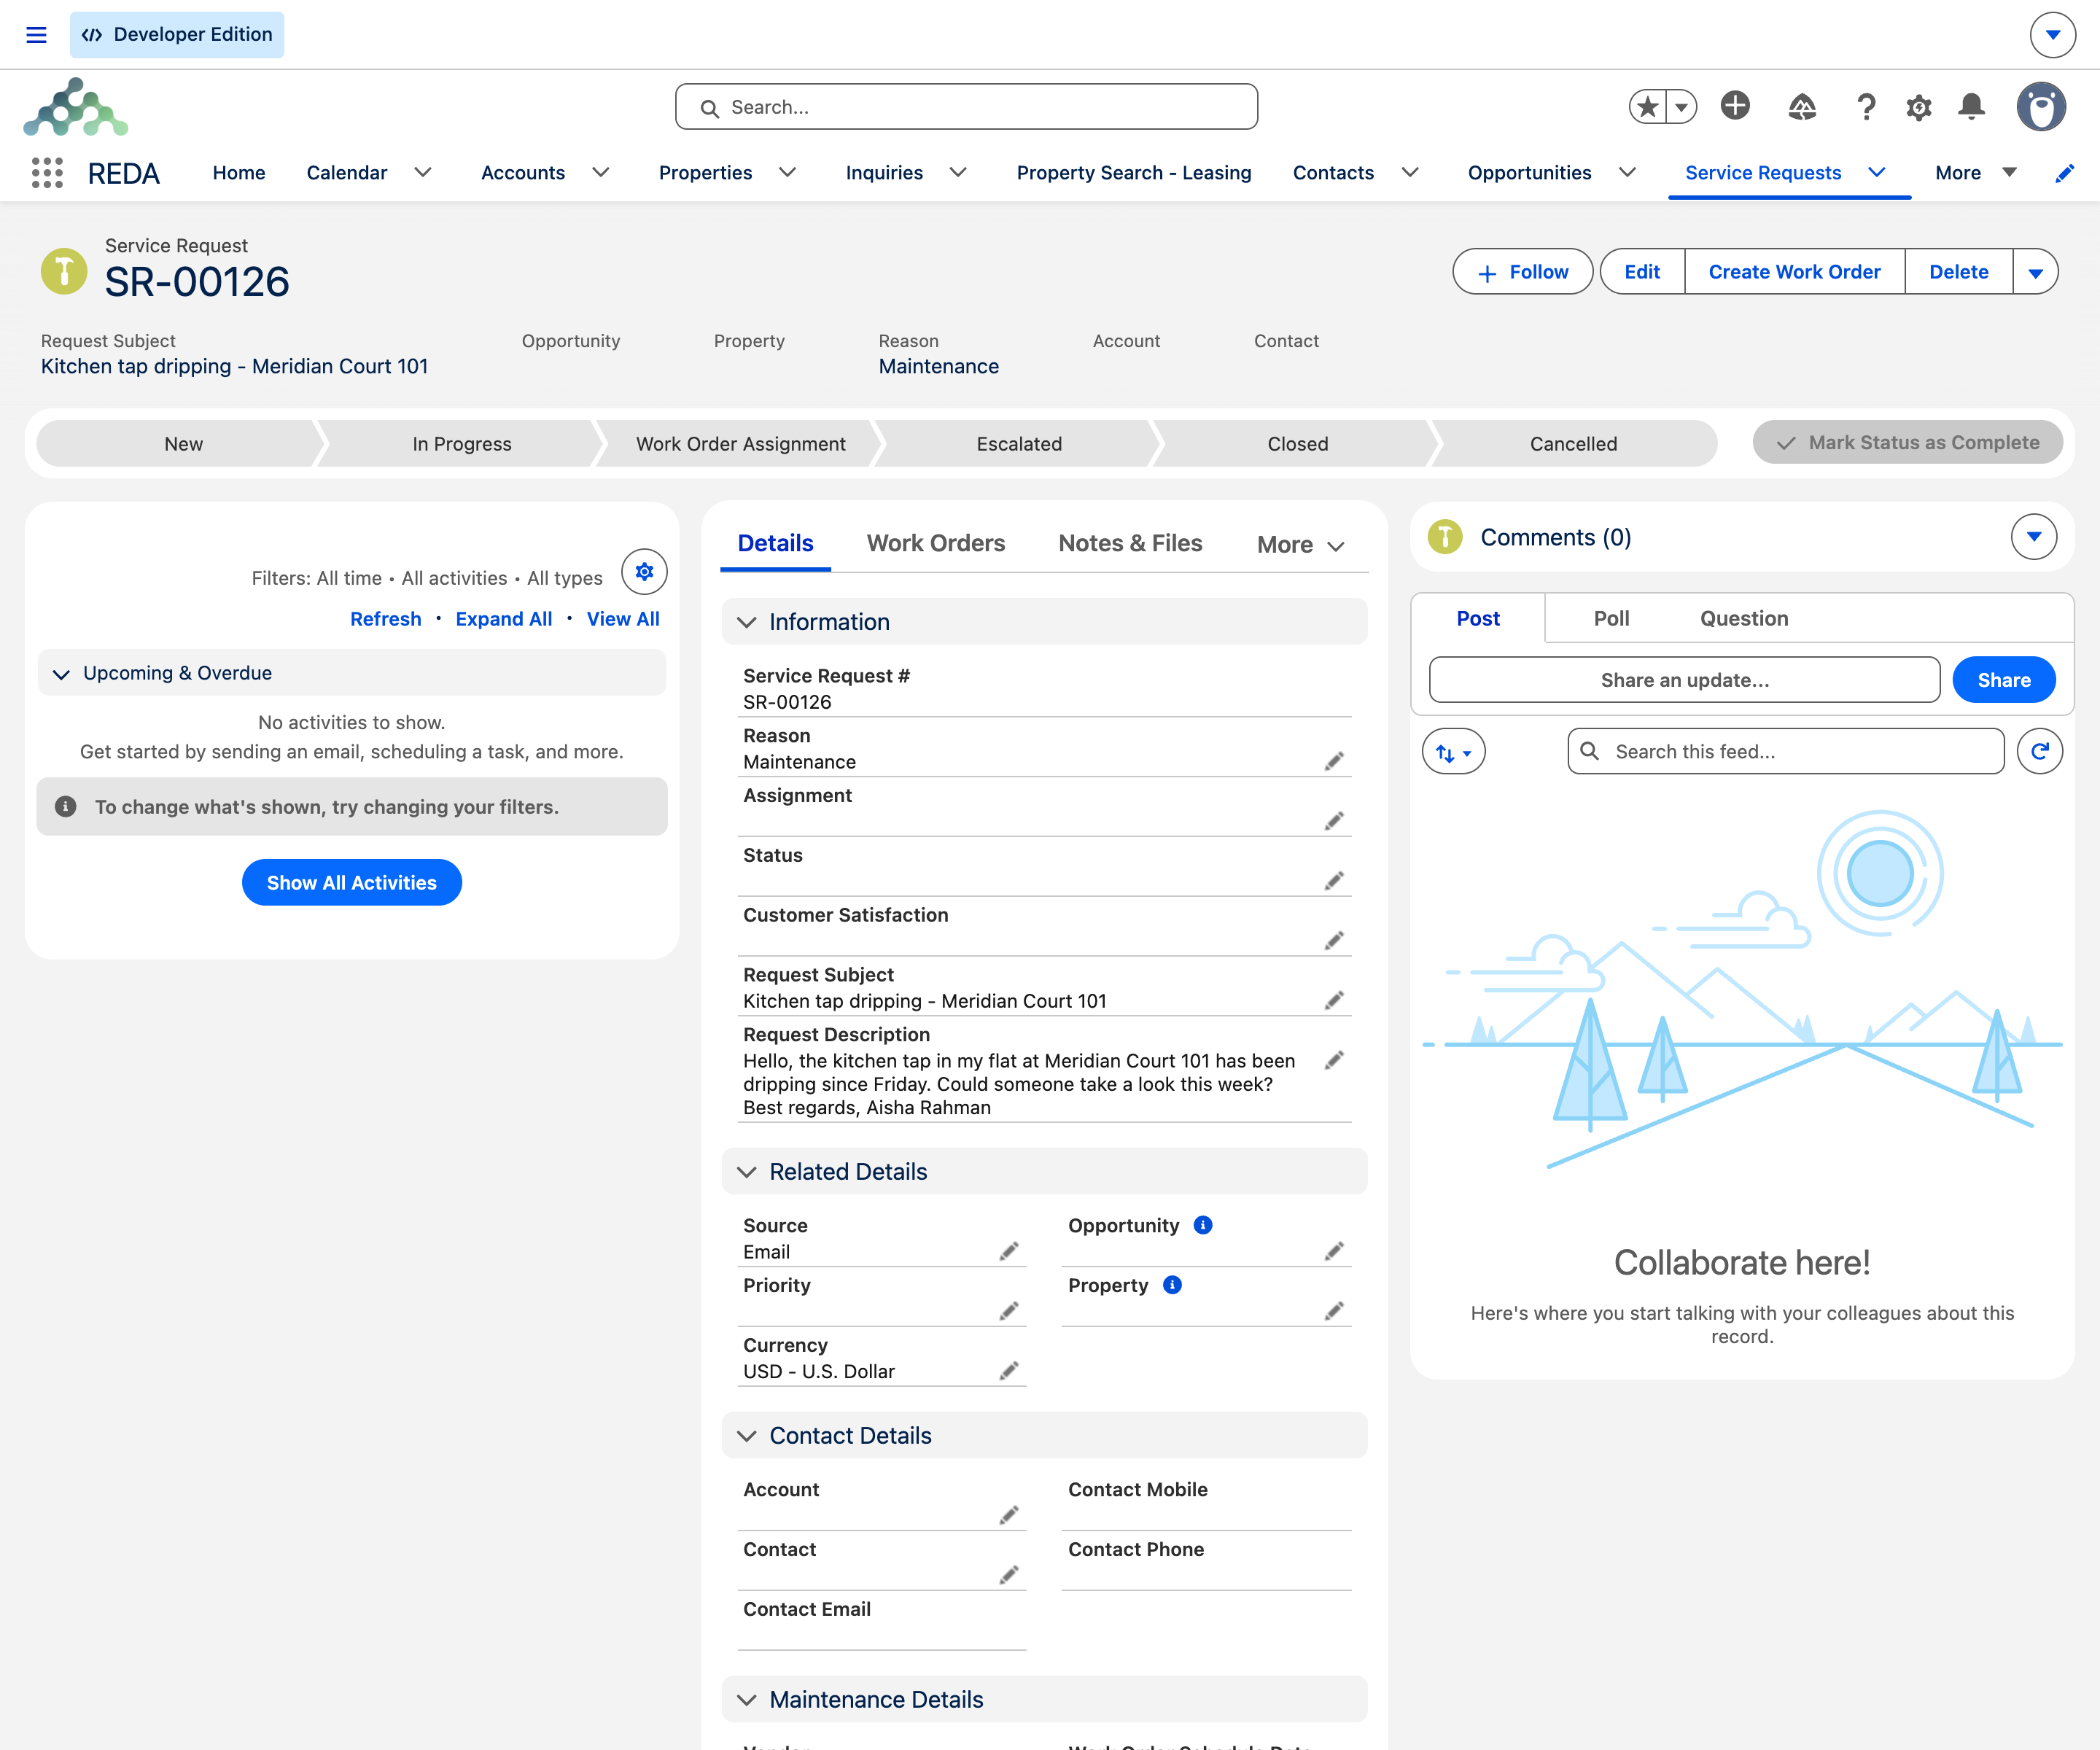The width and height of the screenshot is (2100, 1750).
Task: Click the Share an update box
Action: click(1684, 680)
